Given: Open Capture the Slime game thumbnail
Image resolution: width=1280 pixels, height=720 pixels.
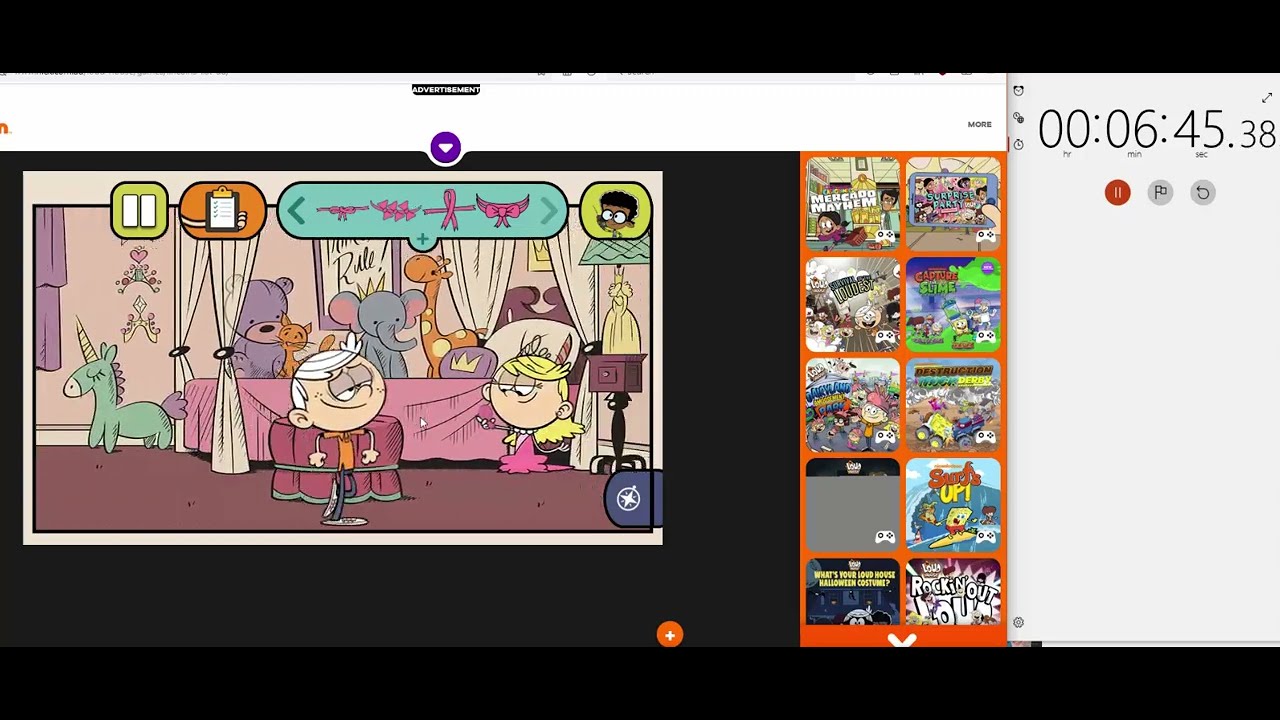Looking at the screenshot, I should (x=952, y=304).
